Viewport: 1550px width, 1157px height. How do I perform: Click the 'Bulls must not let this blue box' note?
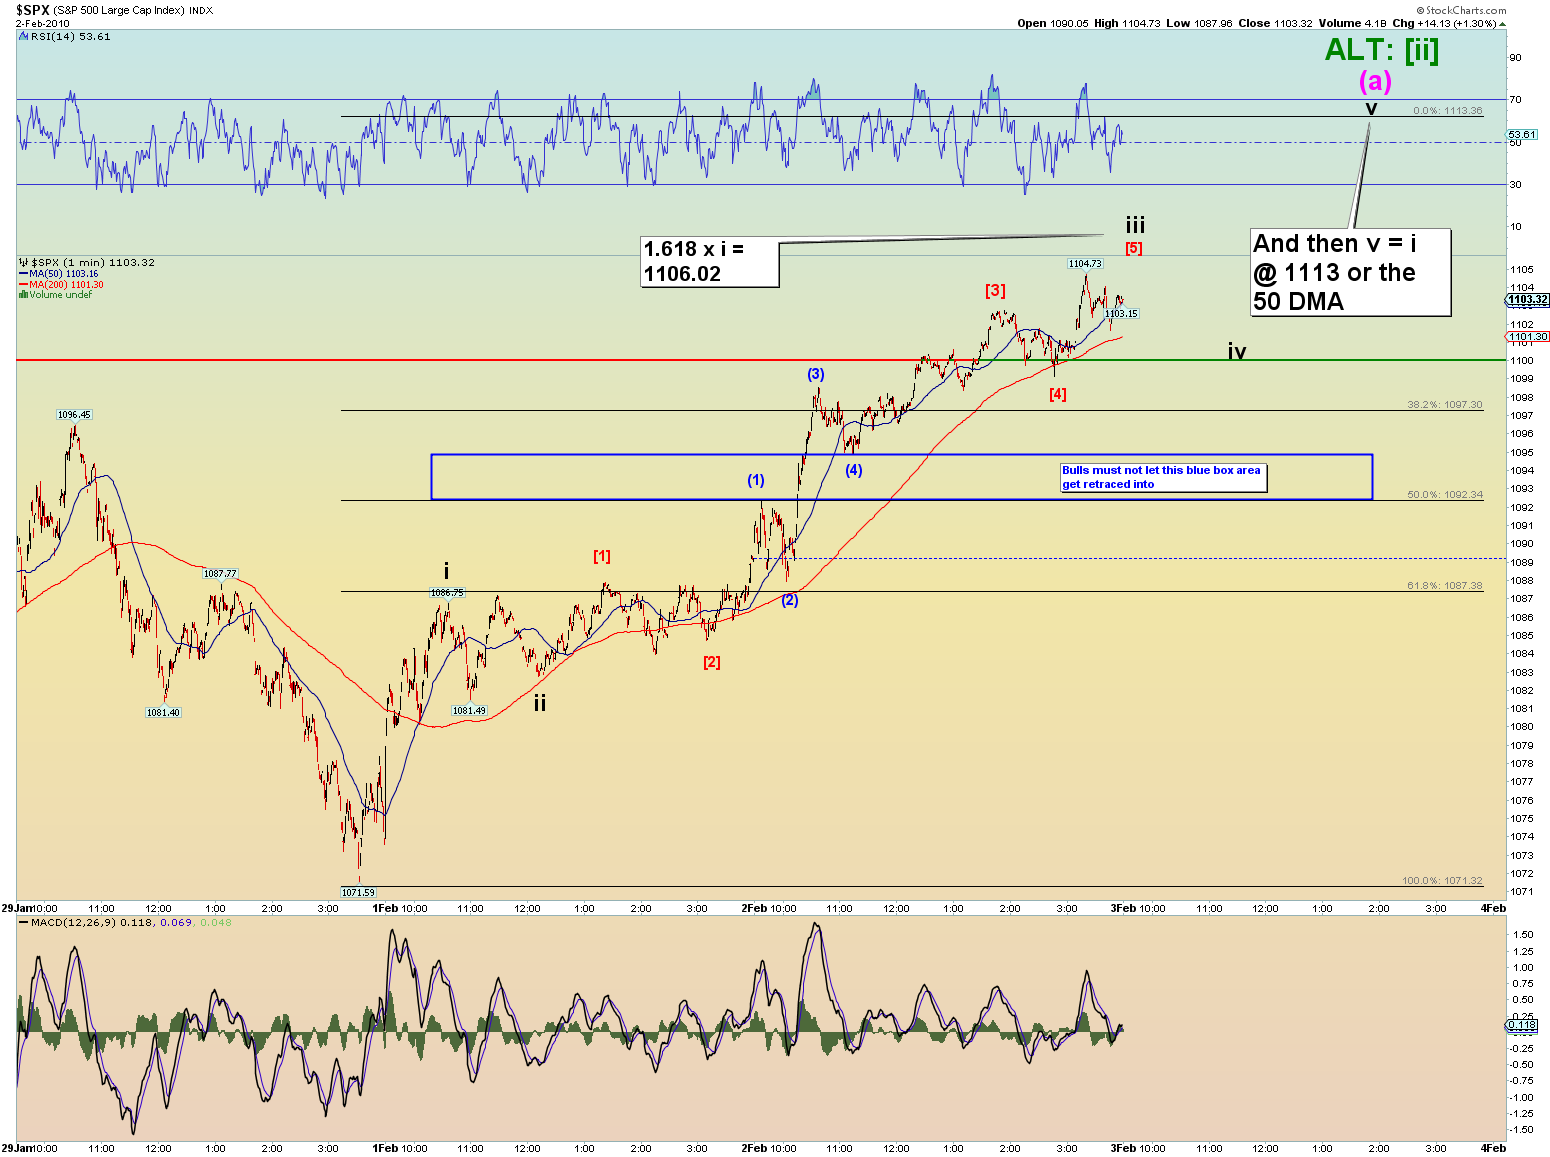coord(1163,477)
